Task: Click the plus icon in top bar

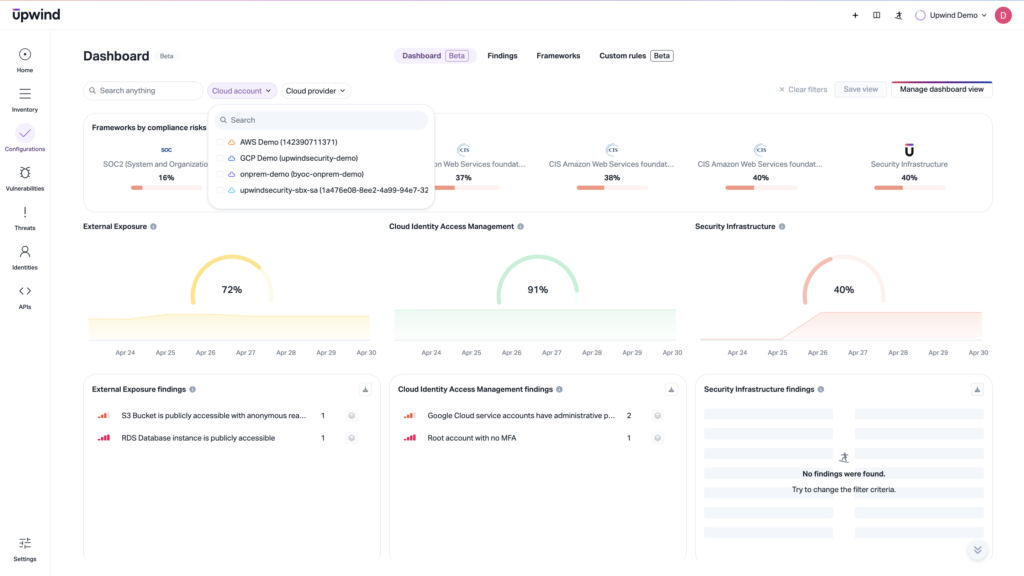Action: (x=855, y=14)
